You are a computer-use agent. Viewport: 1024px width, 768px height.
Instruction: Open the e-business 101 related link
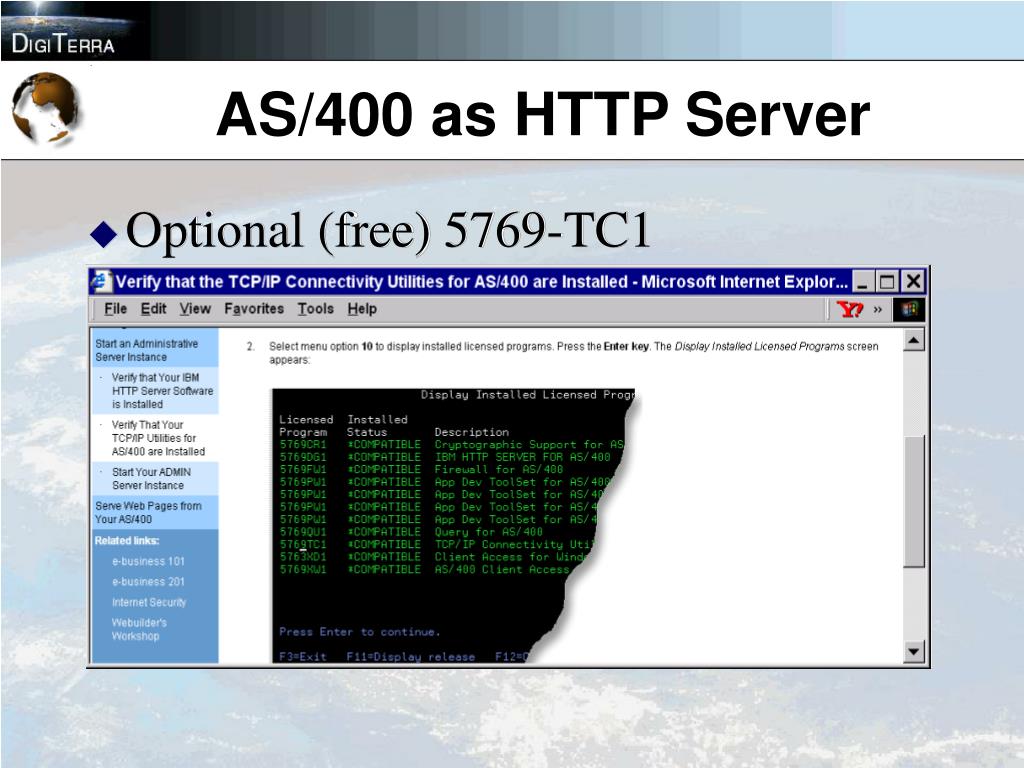coord(148,561)
